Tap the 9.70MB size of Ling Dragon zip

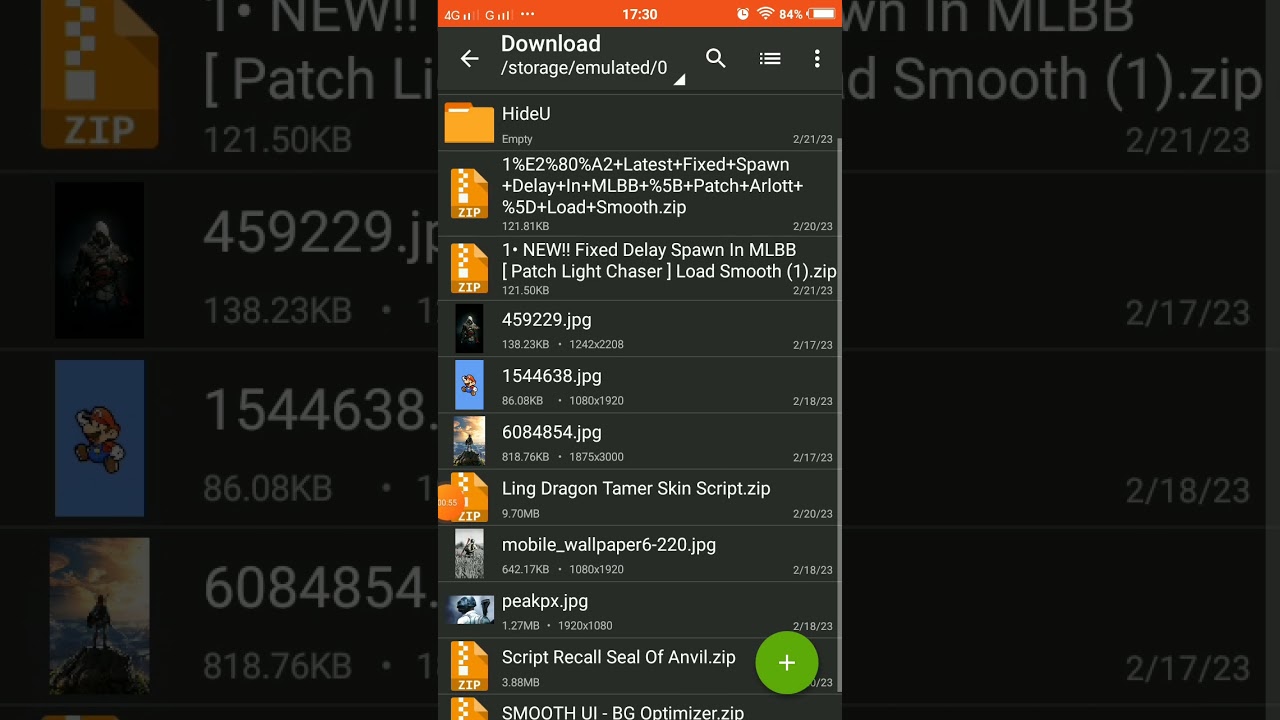[x=521, y=513]
